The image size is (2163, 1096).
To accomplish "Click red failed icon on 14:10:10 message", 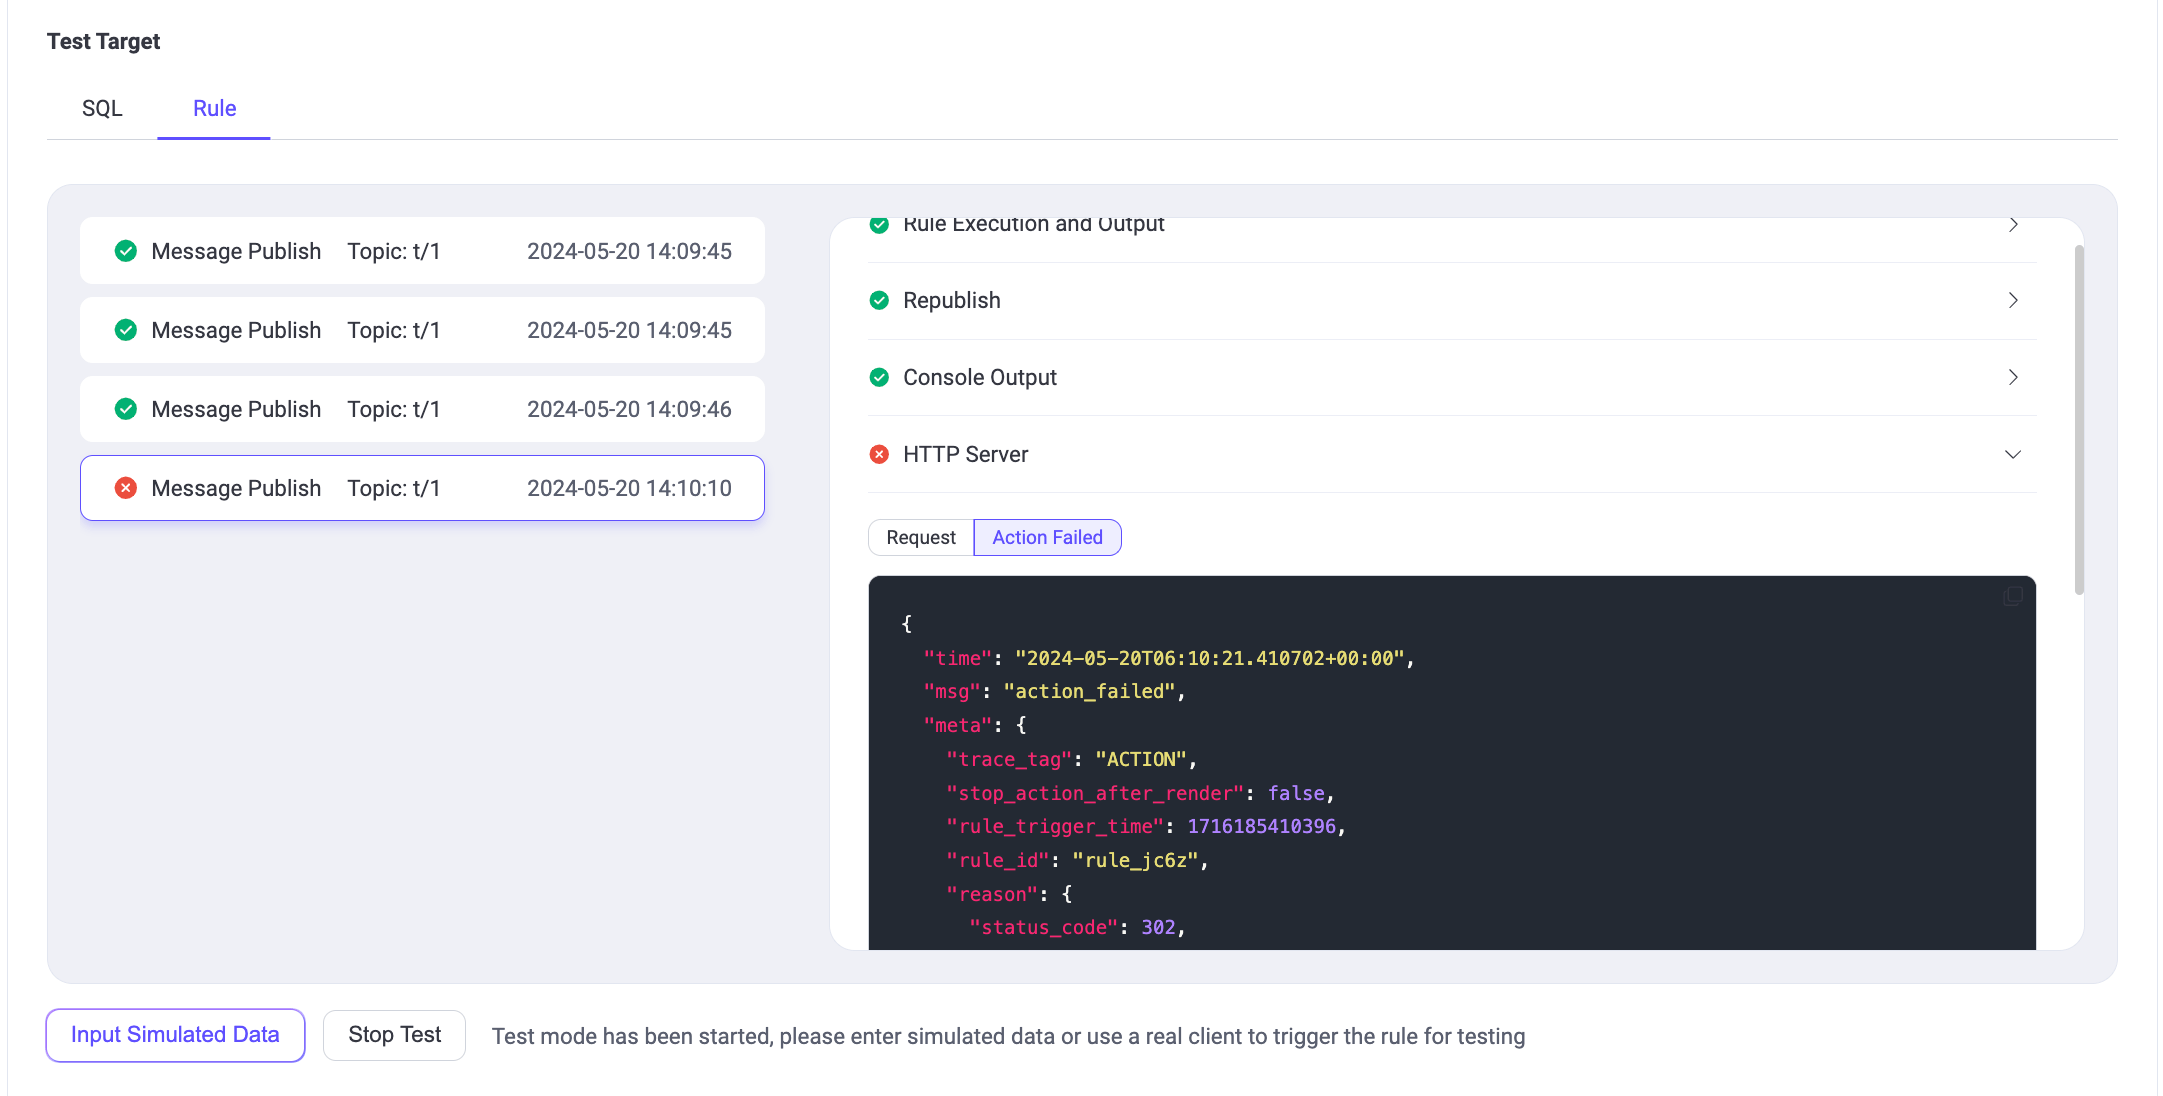I will pos(126,488).
